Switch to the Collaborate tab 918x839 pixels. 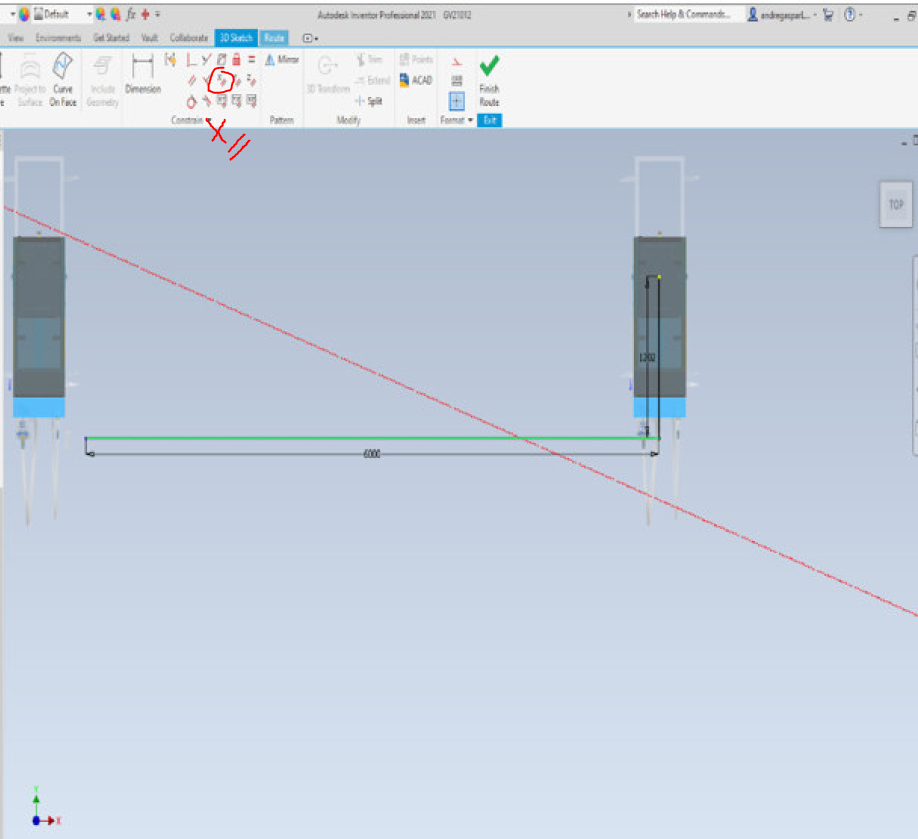(189, 38)
